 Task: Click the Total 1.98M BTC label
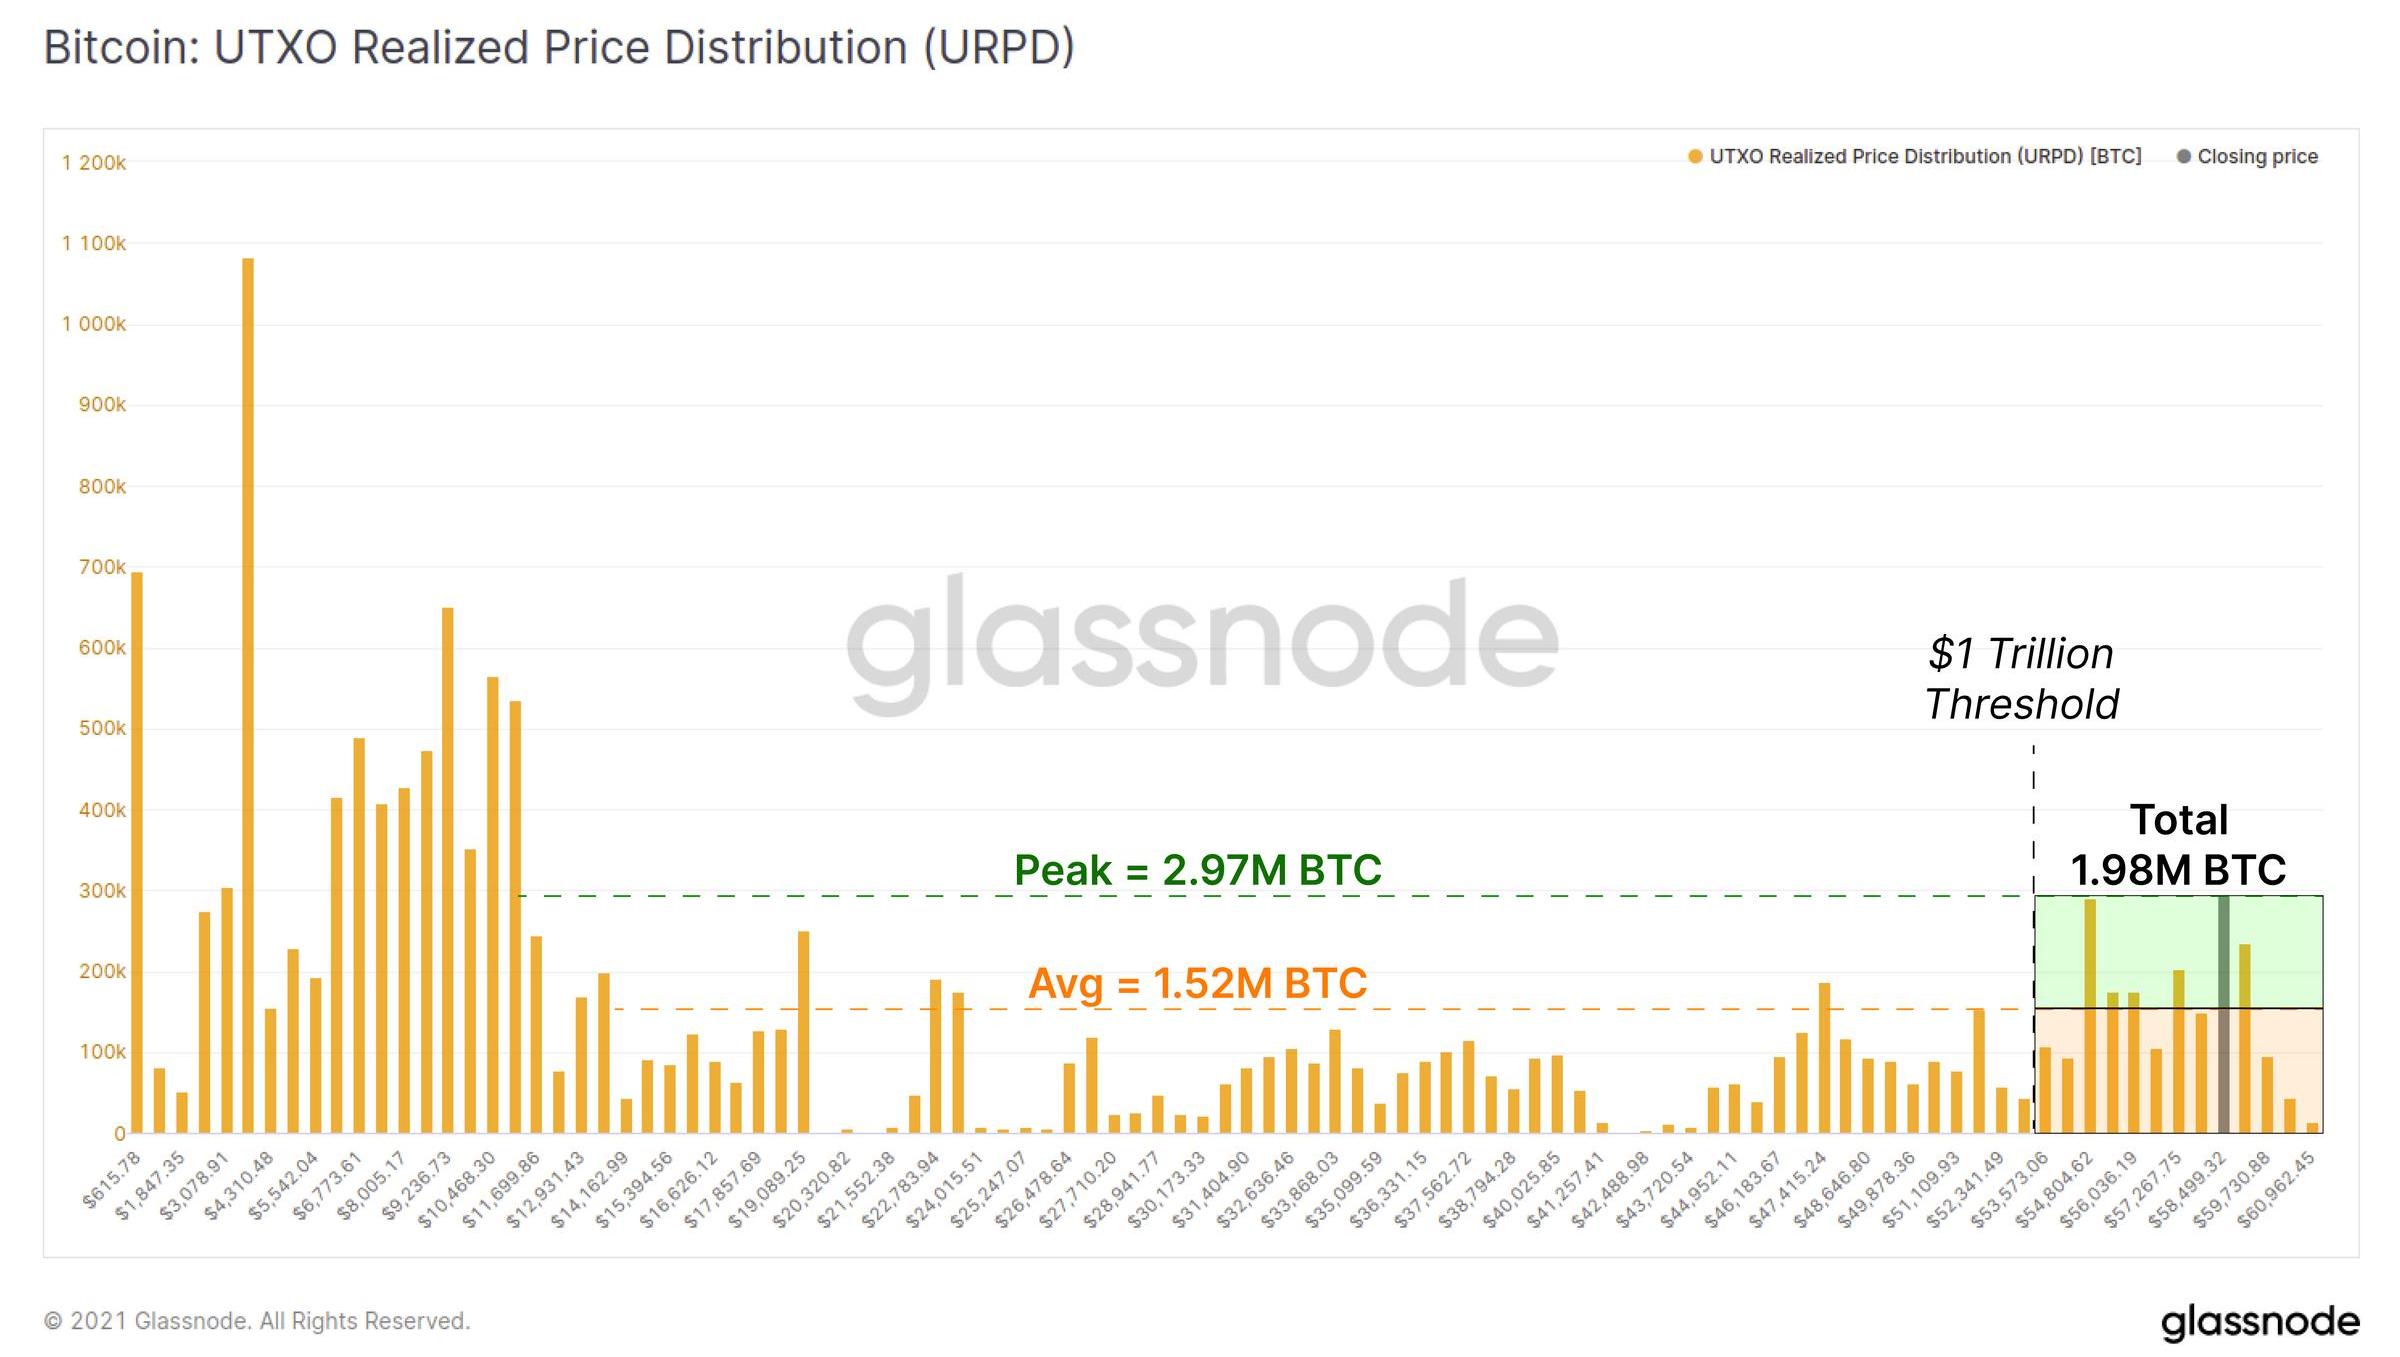2178,845
